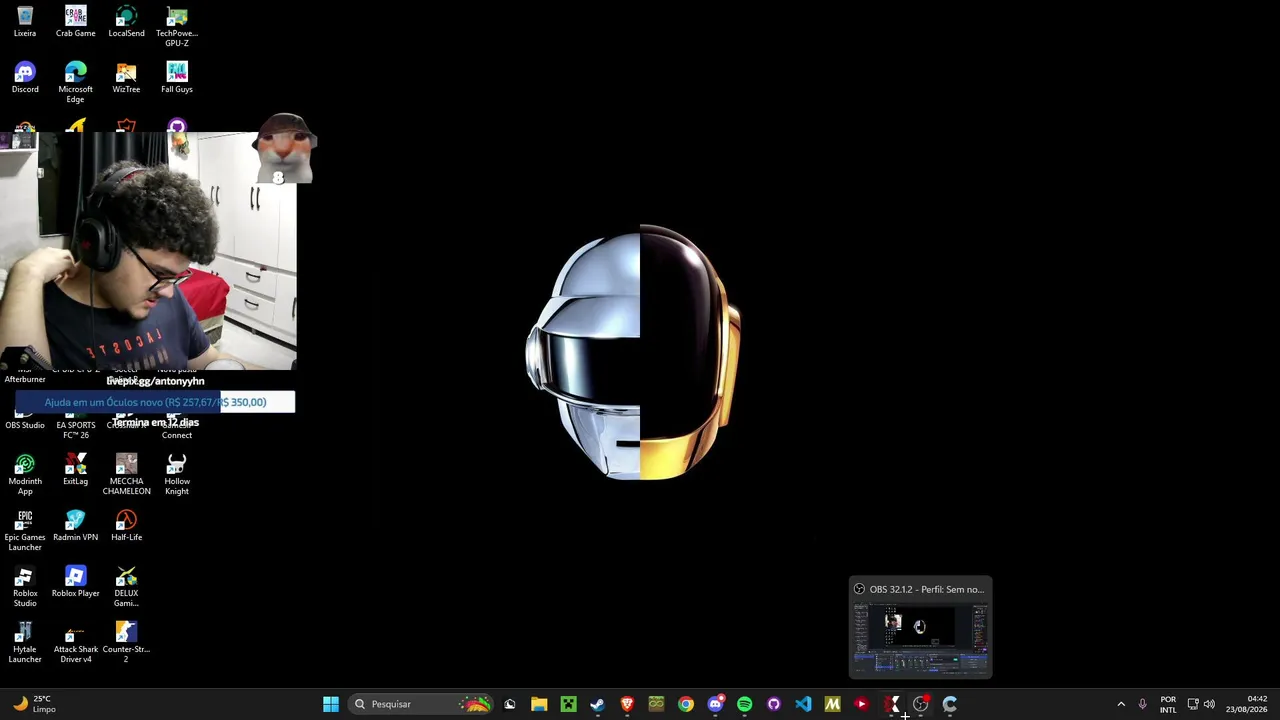Image resolution: width=1280 pixels, height=720 pixels.
Task: Select the Radmin VPN desktop shortcut
Action: [76, 526]
